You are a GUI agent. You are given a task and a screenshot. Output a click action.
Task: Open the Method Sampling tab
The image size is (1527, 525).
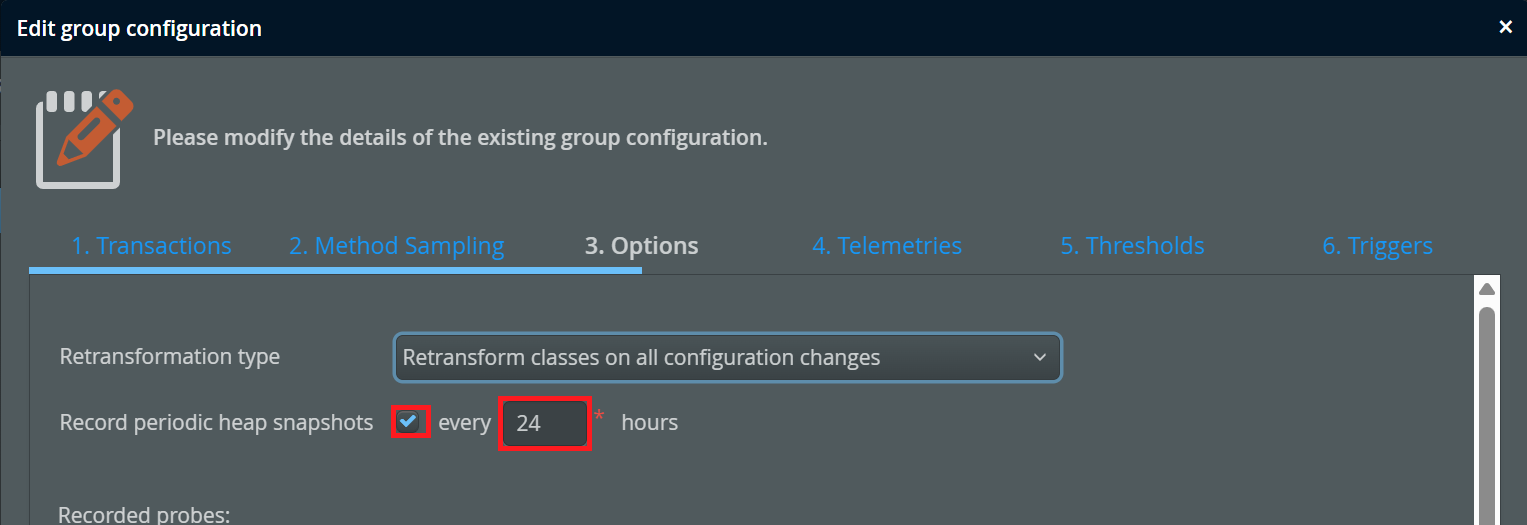pos(396,246)
